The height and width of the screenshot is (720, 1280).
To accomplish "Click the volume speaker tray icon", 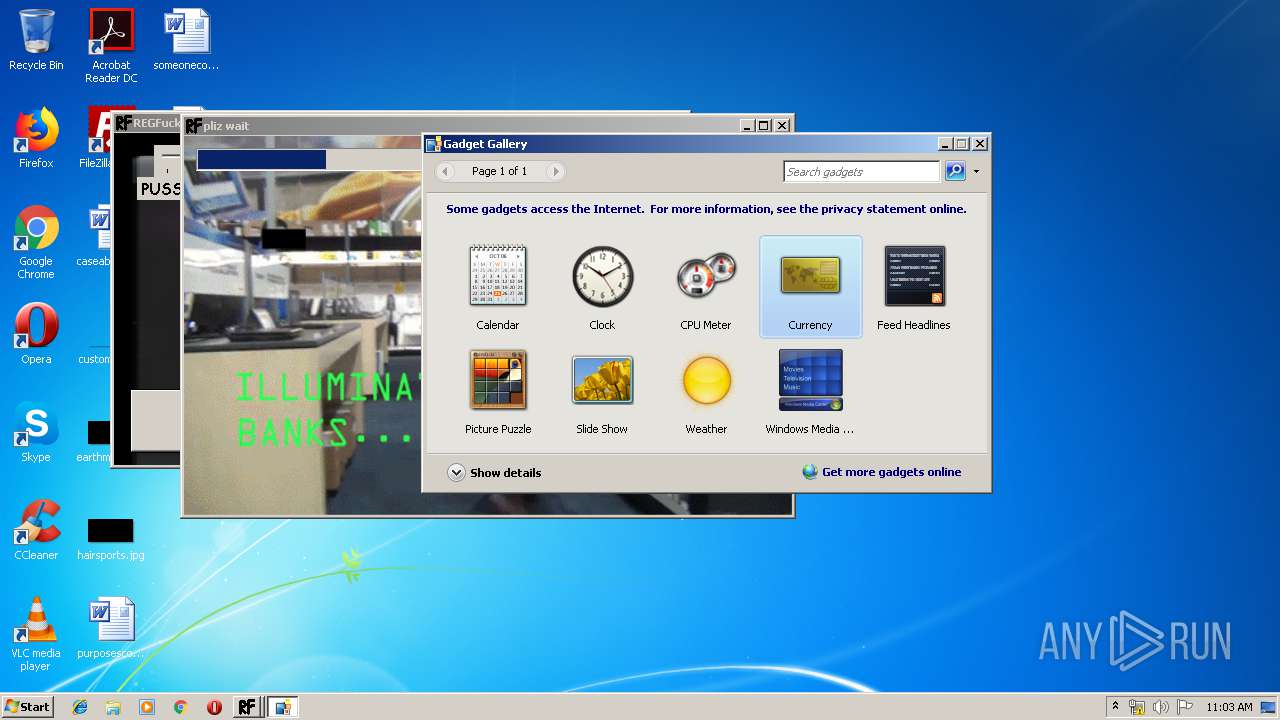I will [x=1160, y=707].
